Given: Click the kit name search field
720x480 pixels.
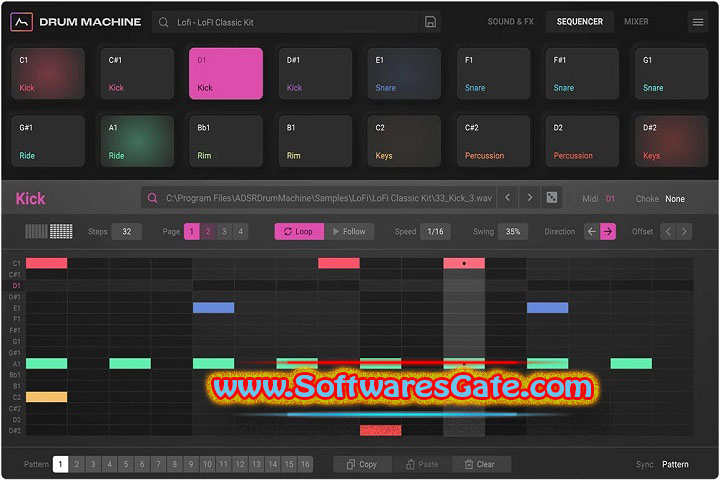Looking at the screenshot, I should pos(286,22).
